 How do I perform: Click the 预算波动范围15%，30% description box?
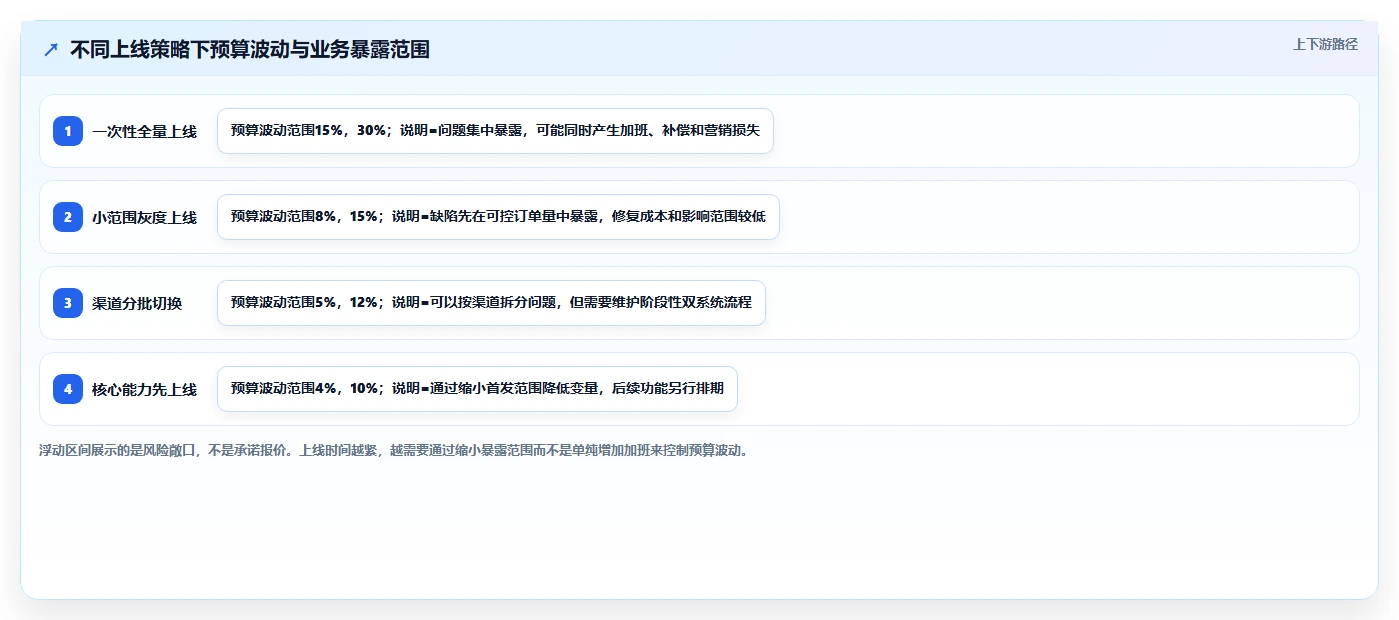pyautogui.click(x=495, y=131)
